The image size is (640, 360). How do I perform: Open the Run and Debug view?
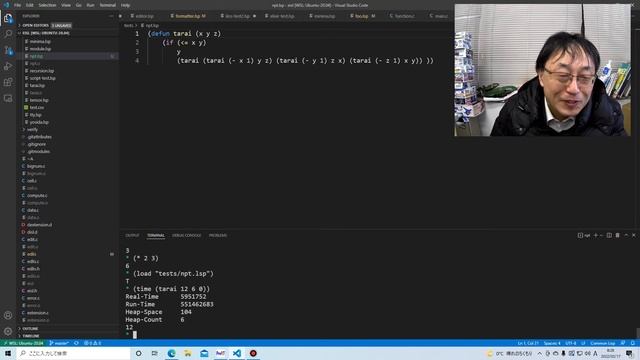coord(8,66)
